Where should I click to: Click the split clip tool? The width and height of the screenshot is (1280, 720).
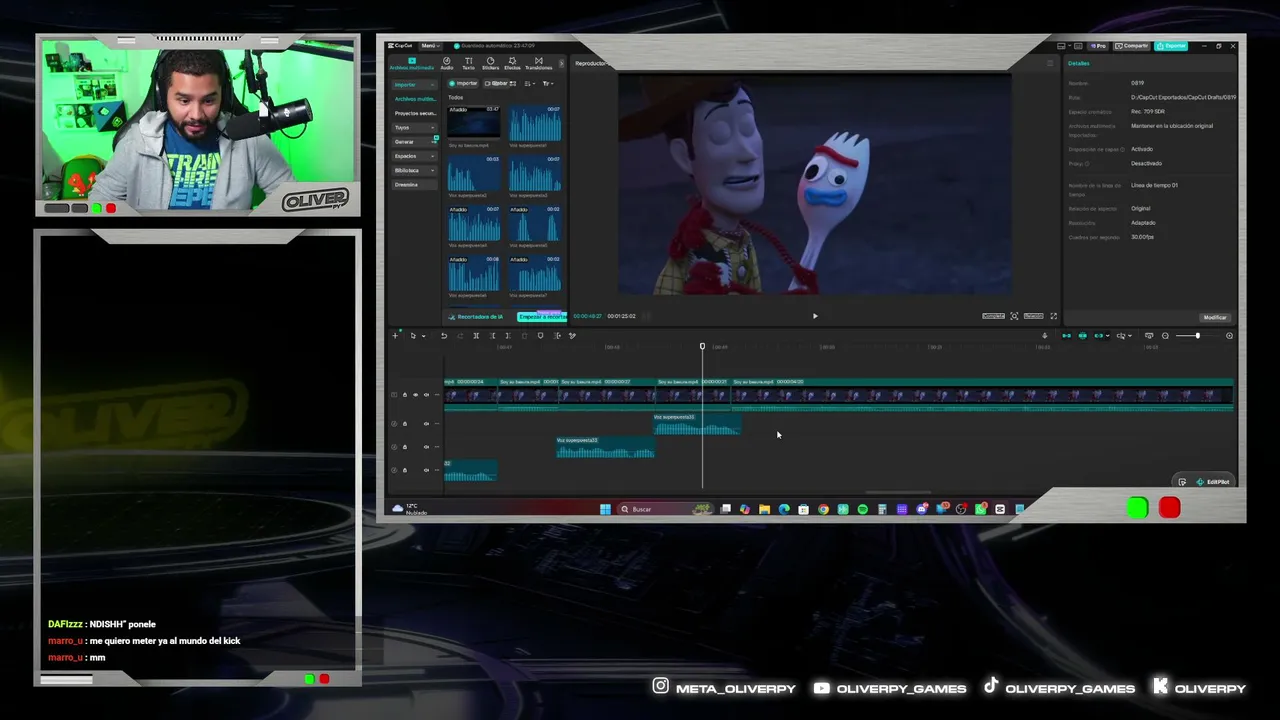coord(476,336)
